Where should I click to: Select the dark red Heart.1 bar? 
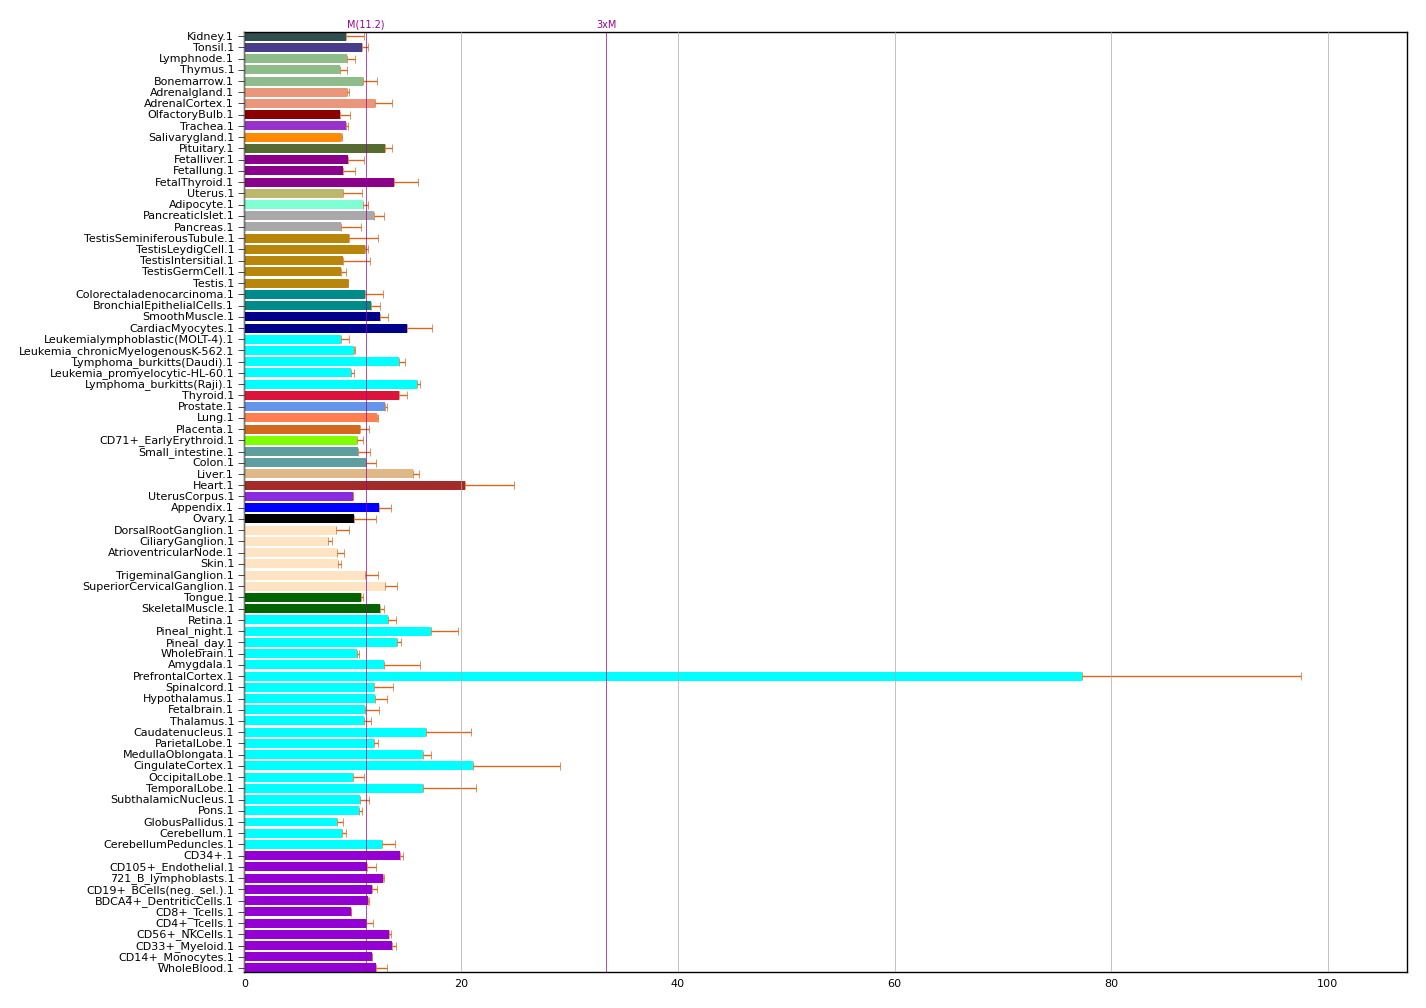click(354, 485)
